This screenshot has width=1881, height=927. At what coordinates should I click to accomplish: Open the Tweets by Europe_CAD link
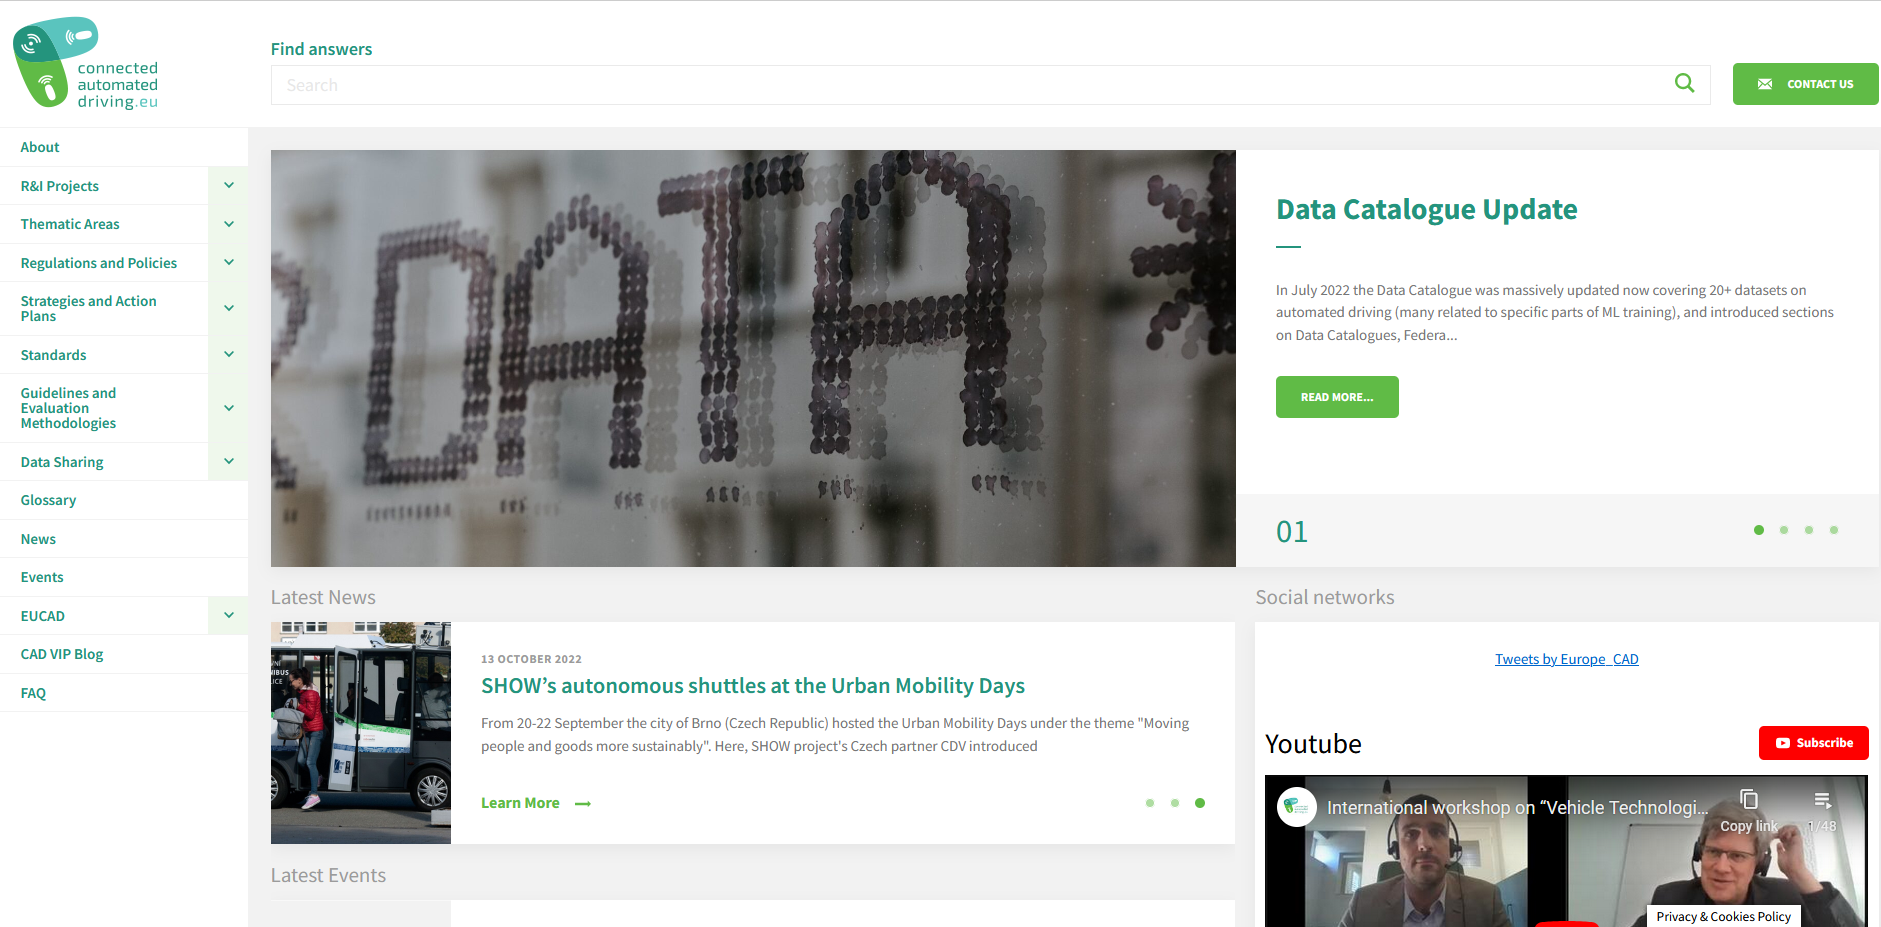tap(1566, 659)
